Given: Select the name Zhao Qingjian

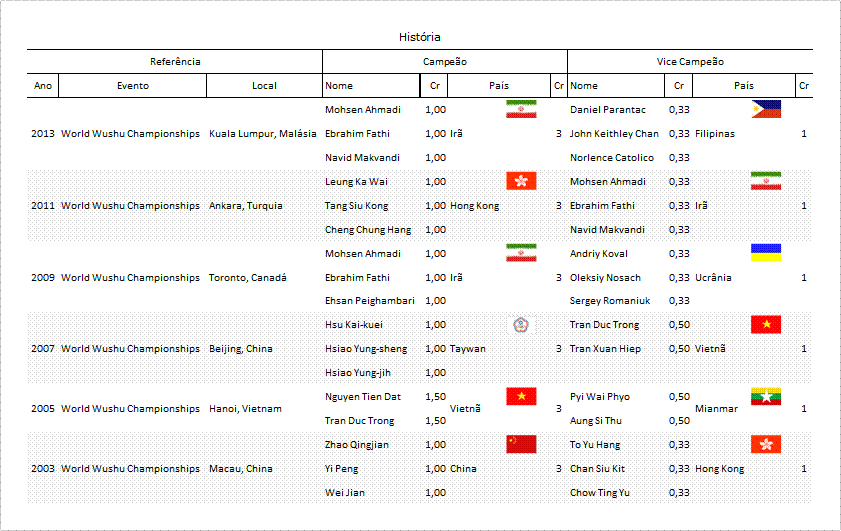Looking at the screenshot, I should click(357, 445).
